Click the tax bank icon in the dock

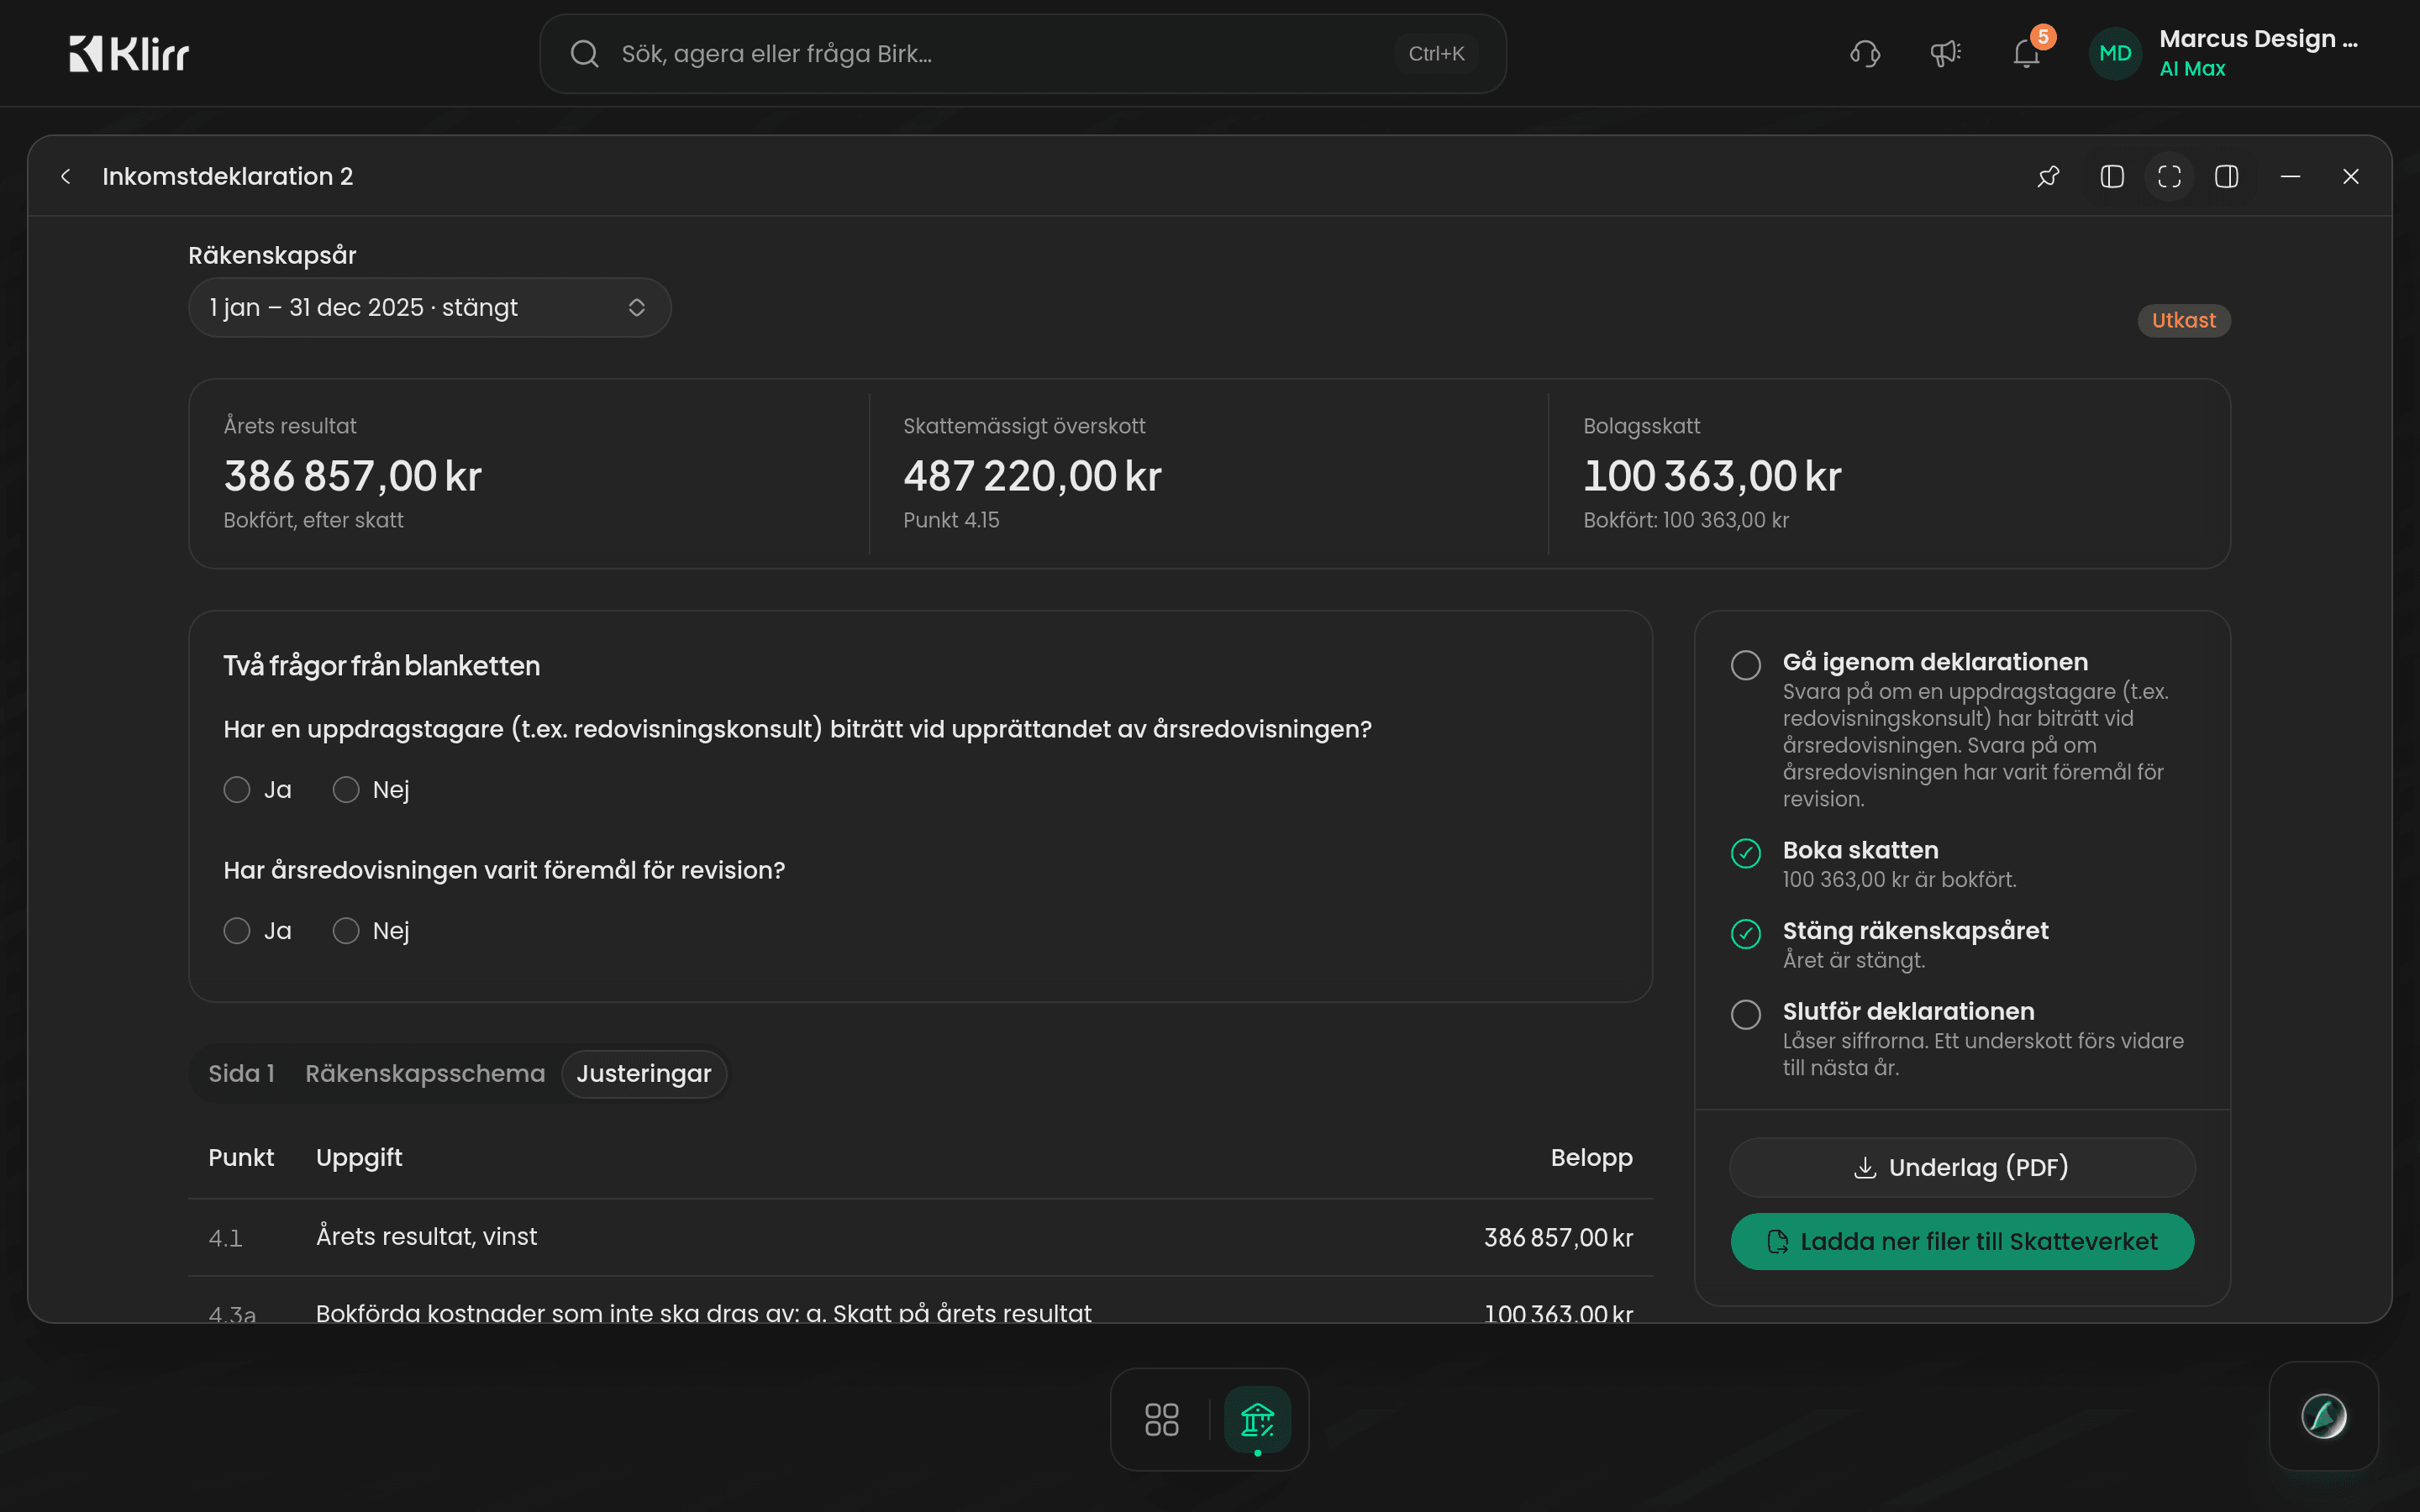click(x=1257, y=1419)
